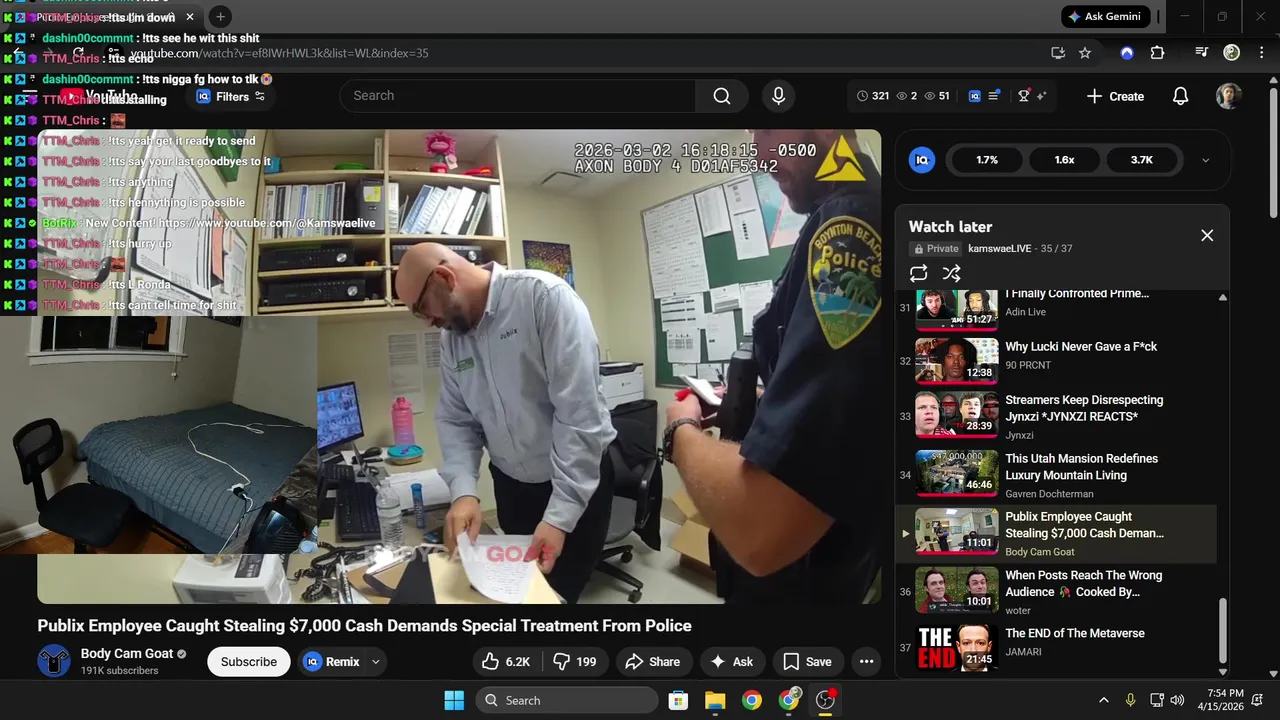Screen dimensions: 1280x720
Task: Click the Body Cam Goat channel name
Action: point(127,653)
